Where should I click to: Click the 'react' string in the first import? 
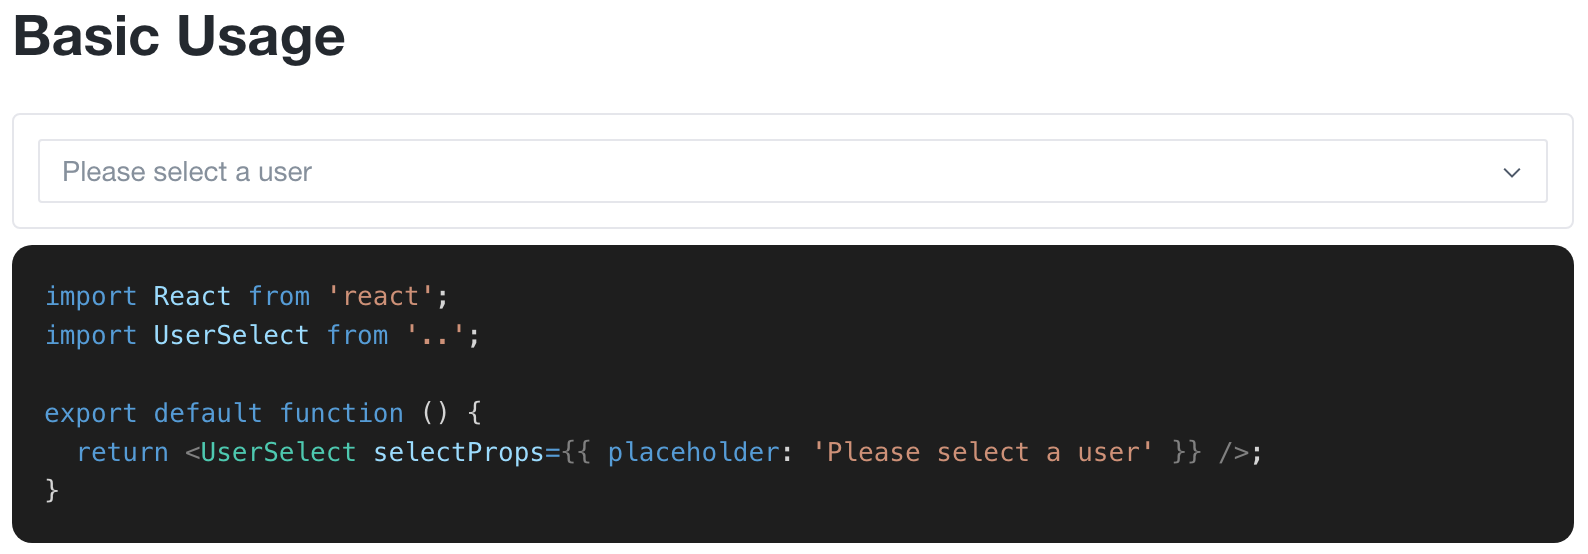[380, 297]
